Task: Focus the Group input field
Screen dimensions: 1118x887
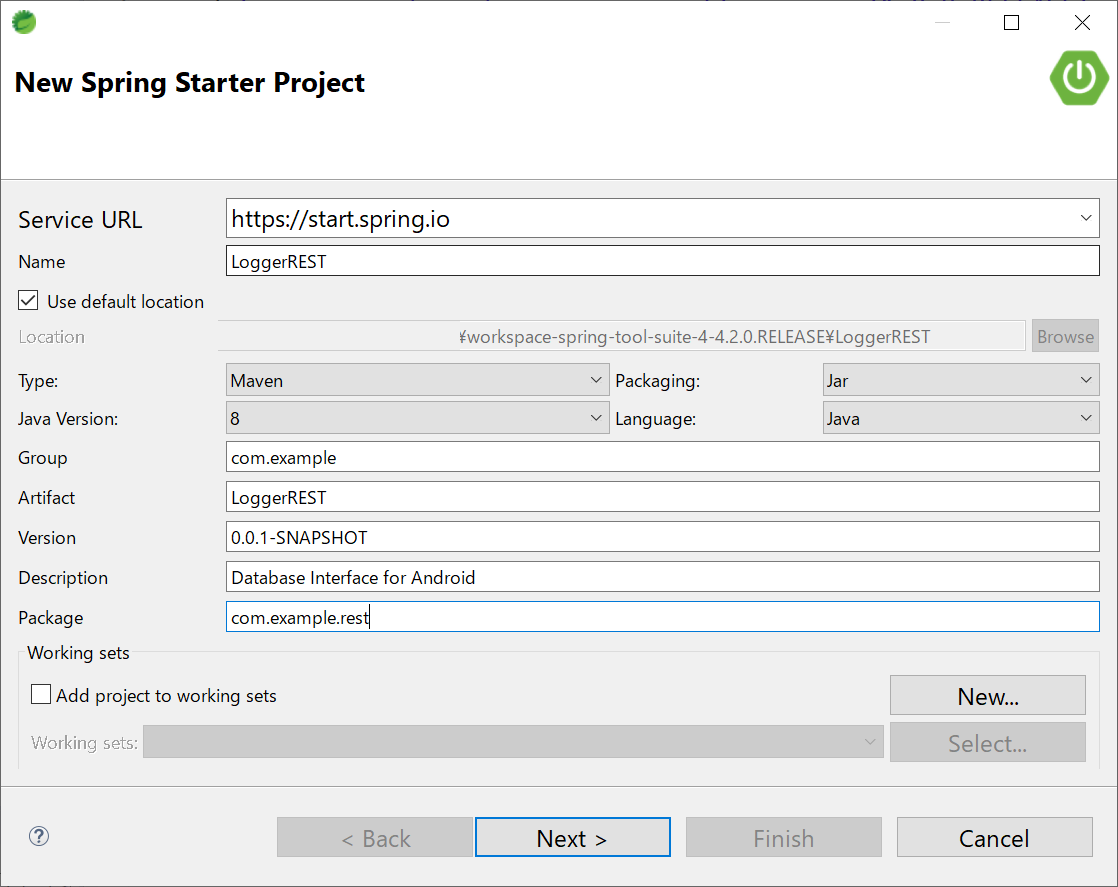Action: coord(662,457)
